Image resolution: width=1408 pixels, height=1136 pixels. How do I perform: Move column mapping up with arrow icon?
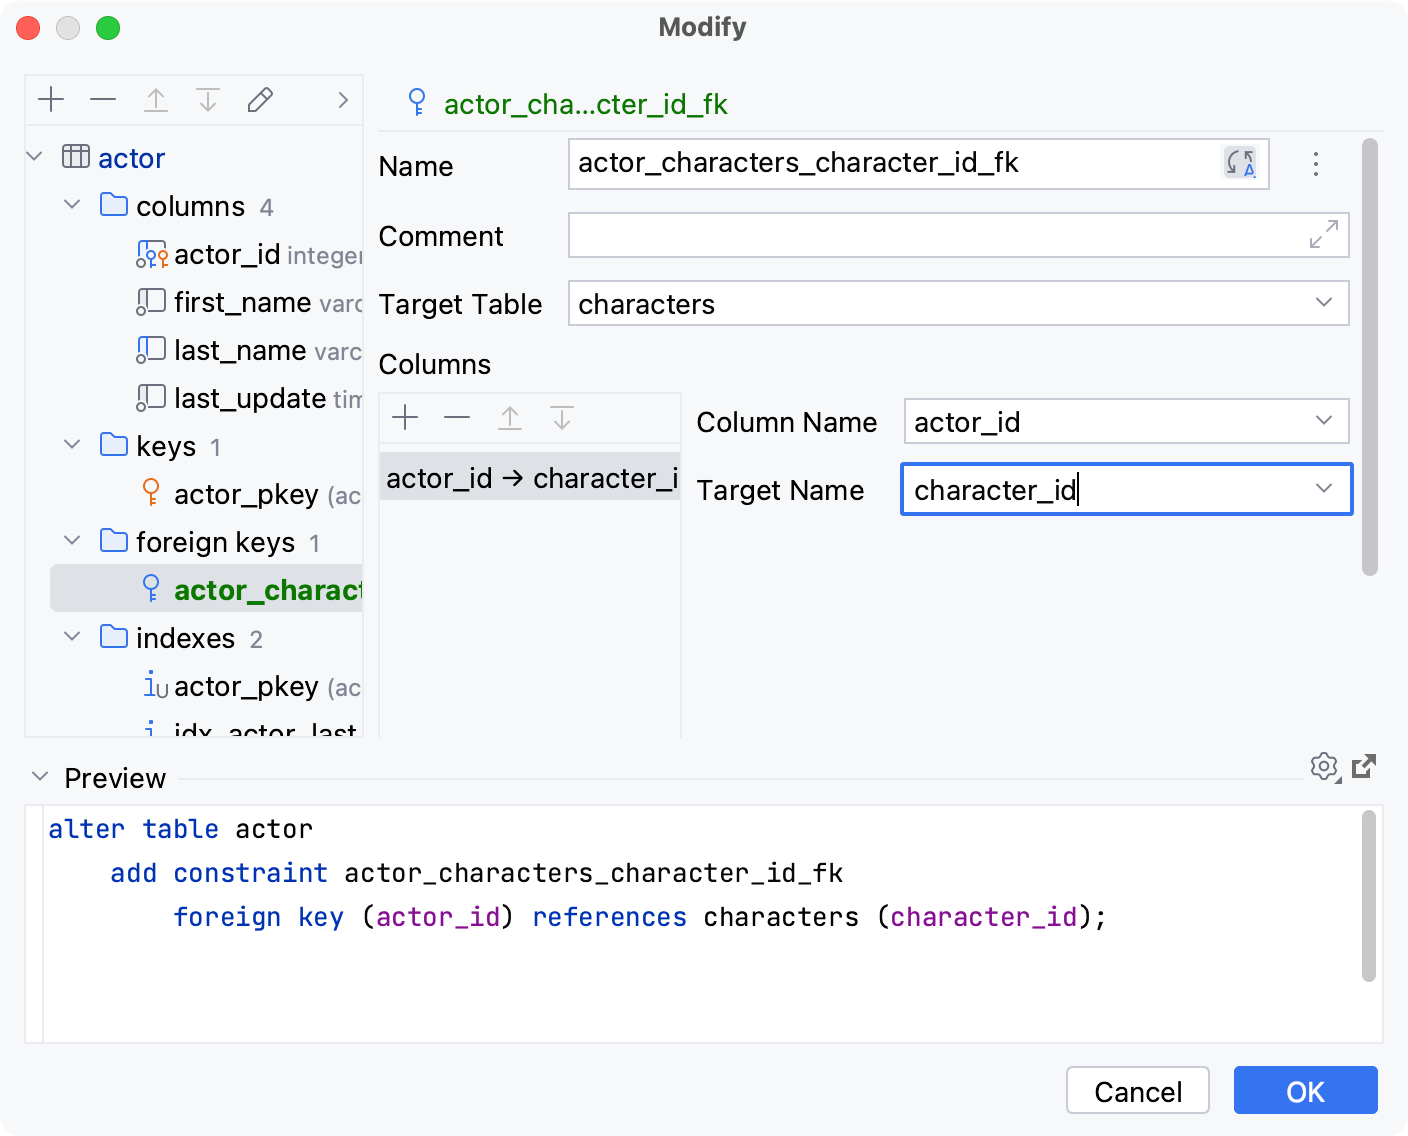tap(510, 417)
